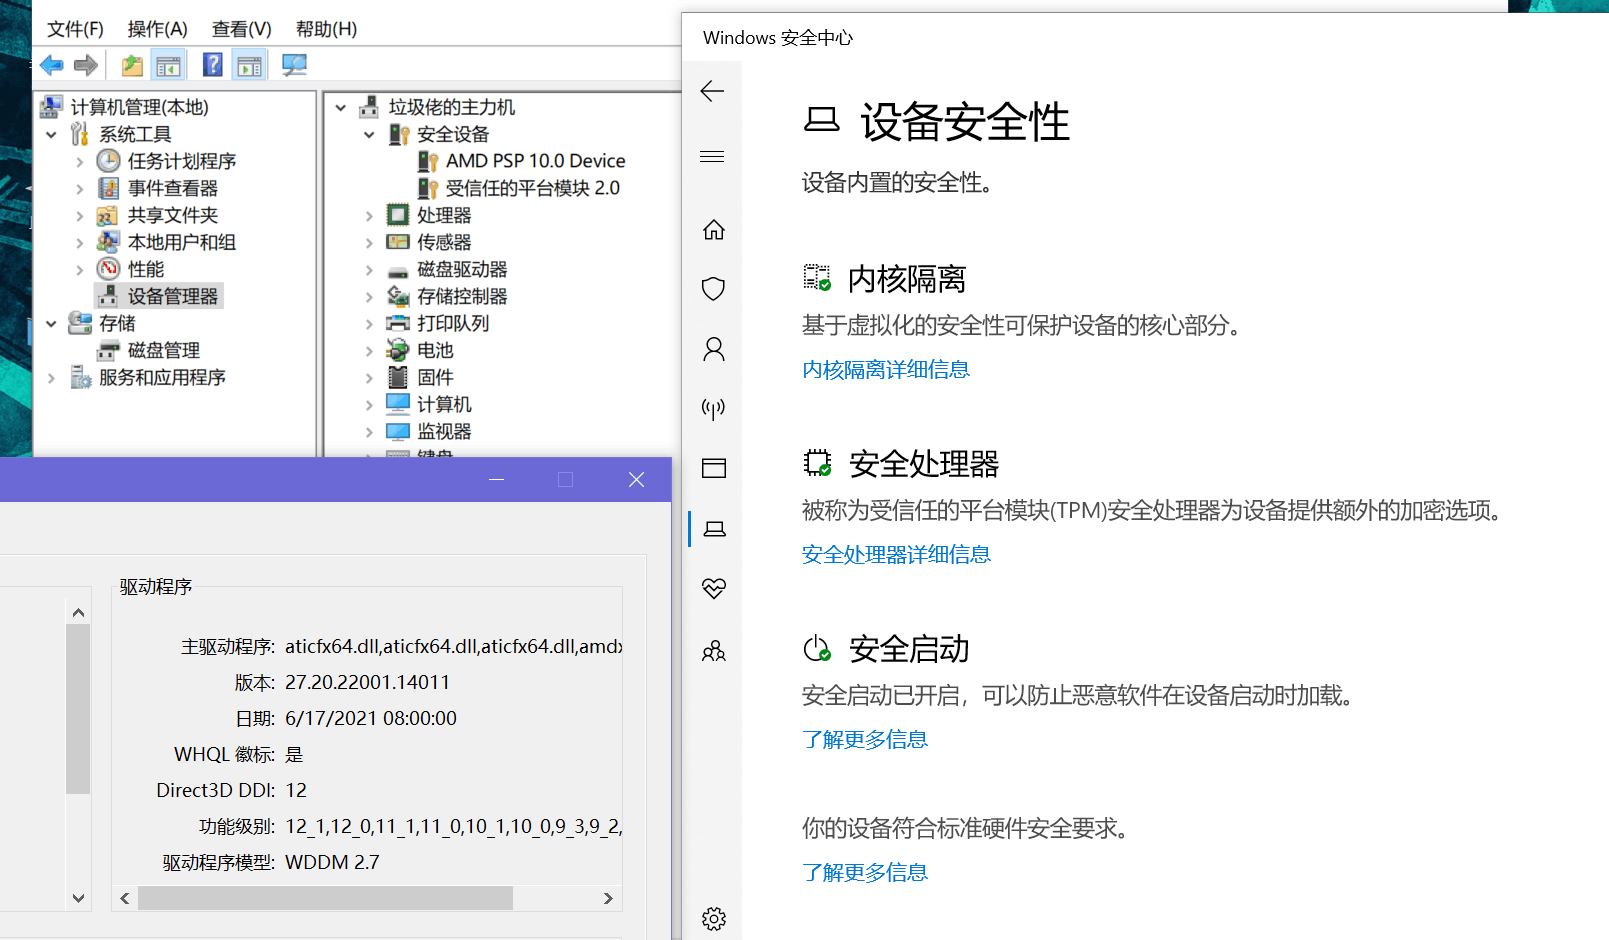
Task: Expand the 性能 node
Action: (x=80, y=269)
